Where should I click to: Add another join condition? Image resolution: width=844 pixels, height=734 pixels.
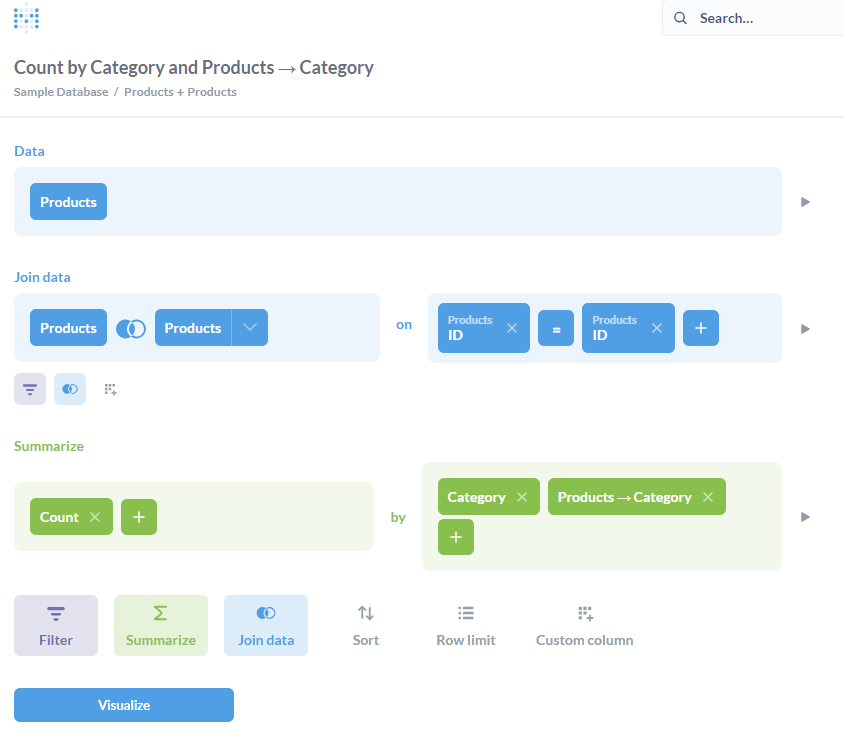pos(701,328)
